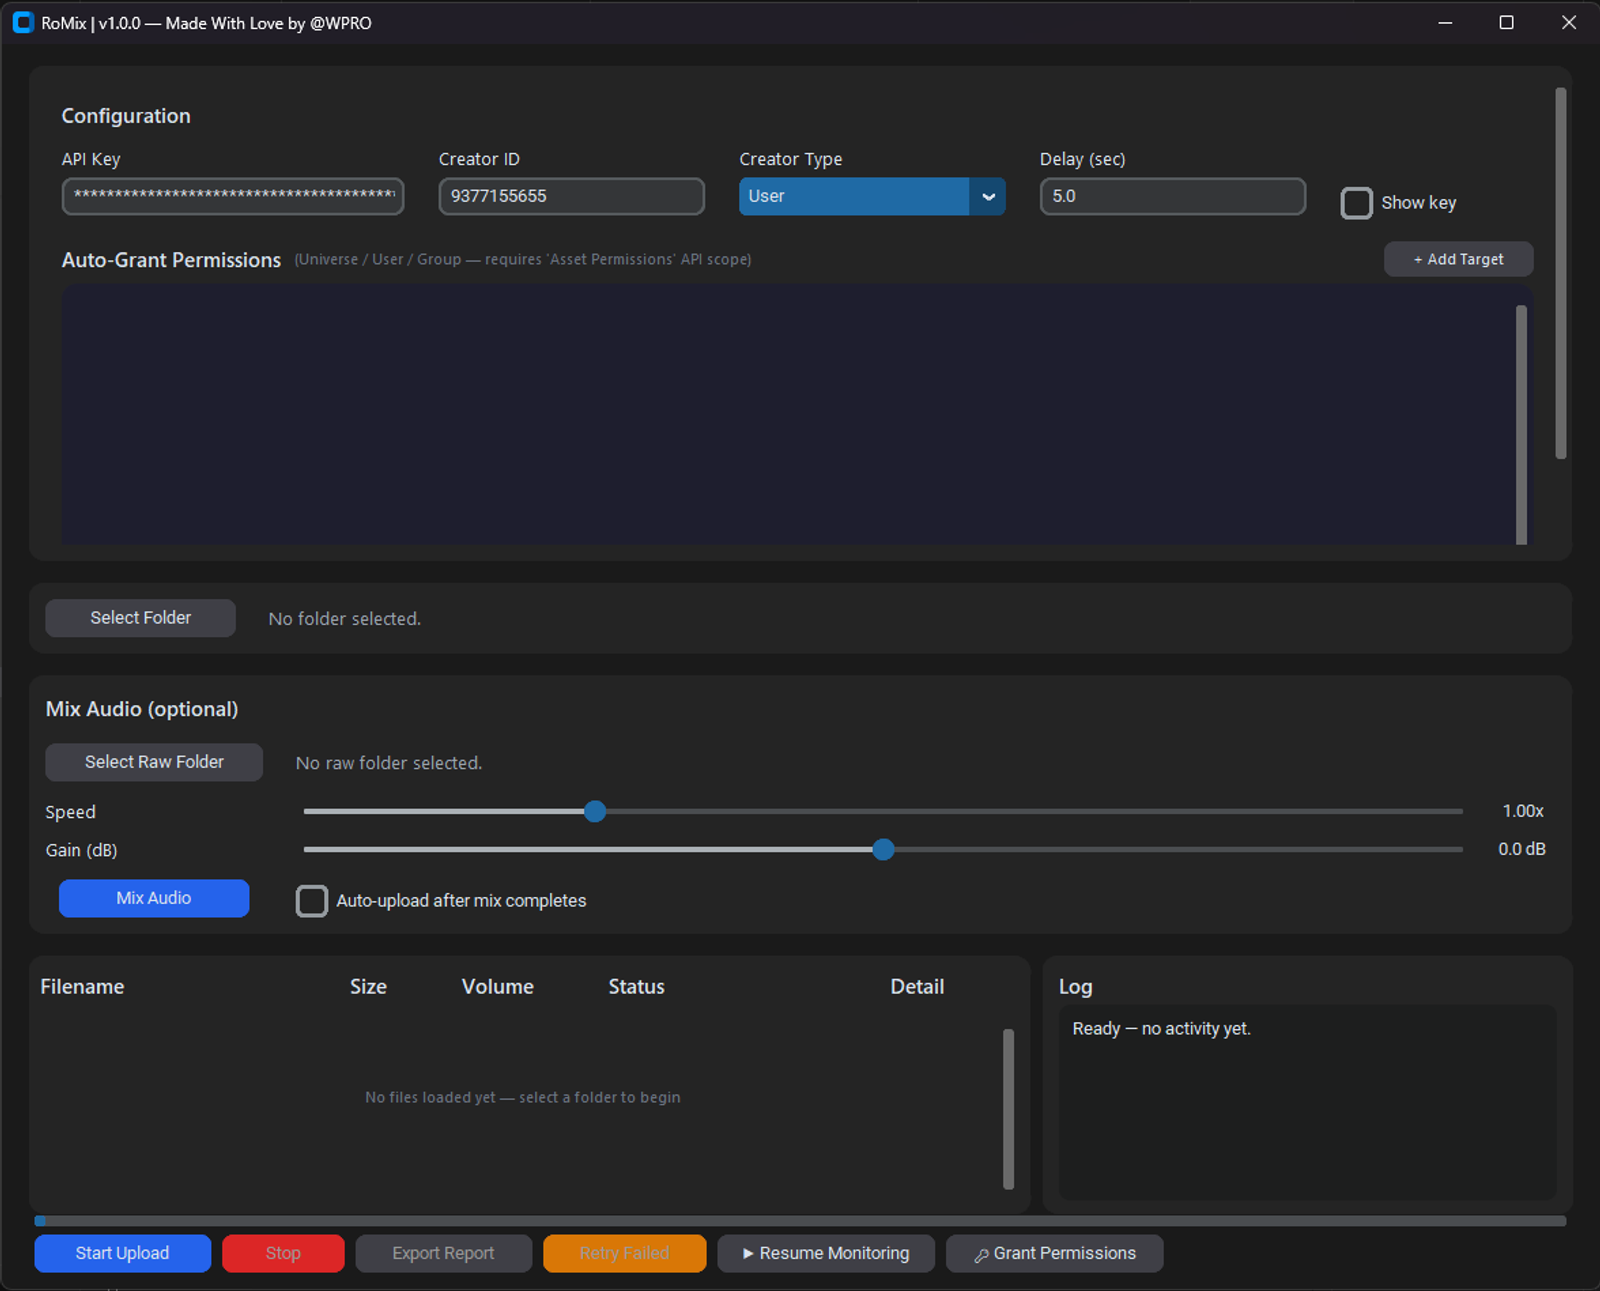Viewport: 1600px width, 1291px height.
Task: Click the Configuration panel vertical scrollbar
Action: click(x=1560, y=273)
